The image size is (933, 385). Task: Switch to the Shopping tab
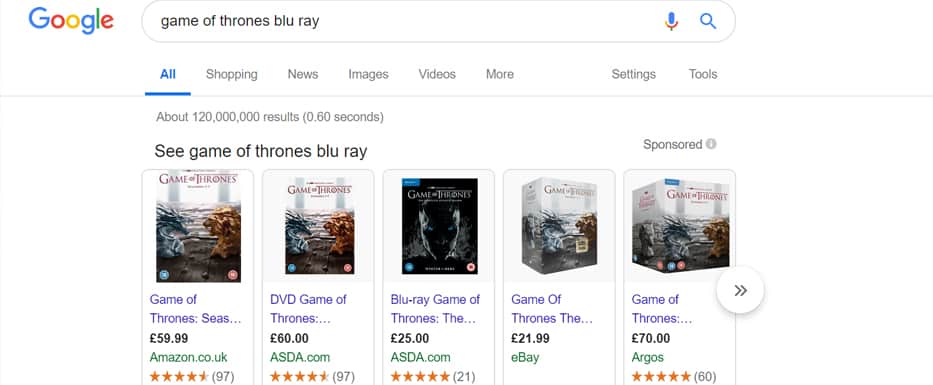point(231,74)
